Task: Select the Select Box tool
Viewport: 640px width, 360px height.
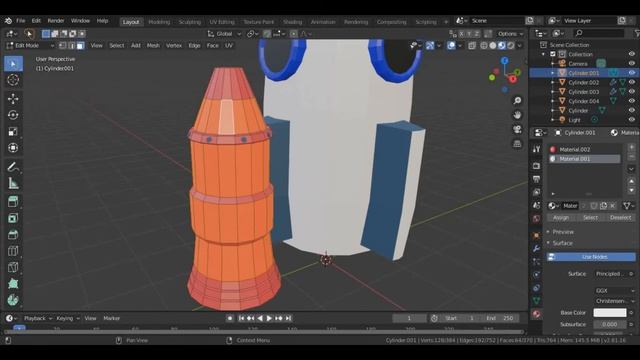Action: pos(13,64)
